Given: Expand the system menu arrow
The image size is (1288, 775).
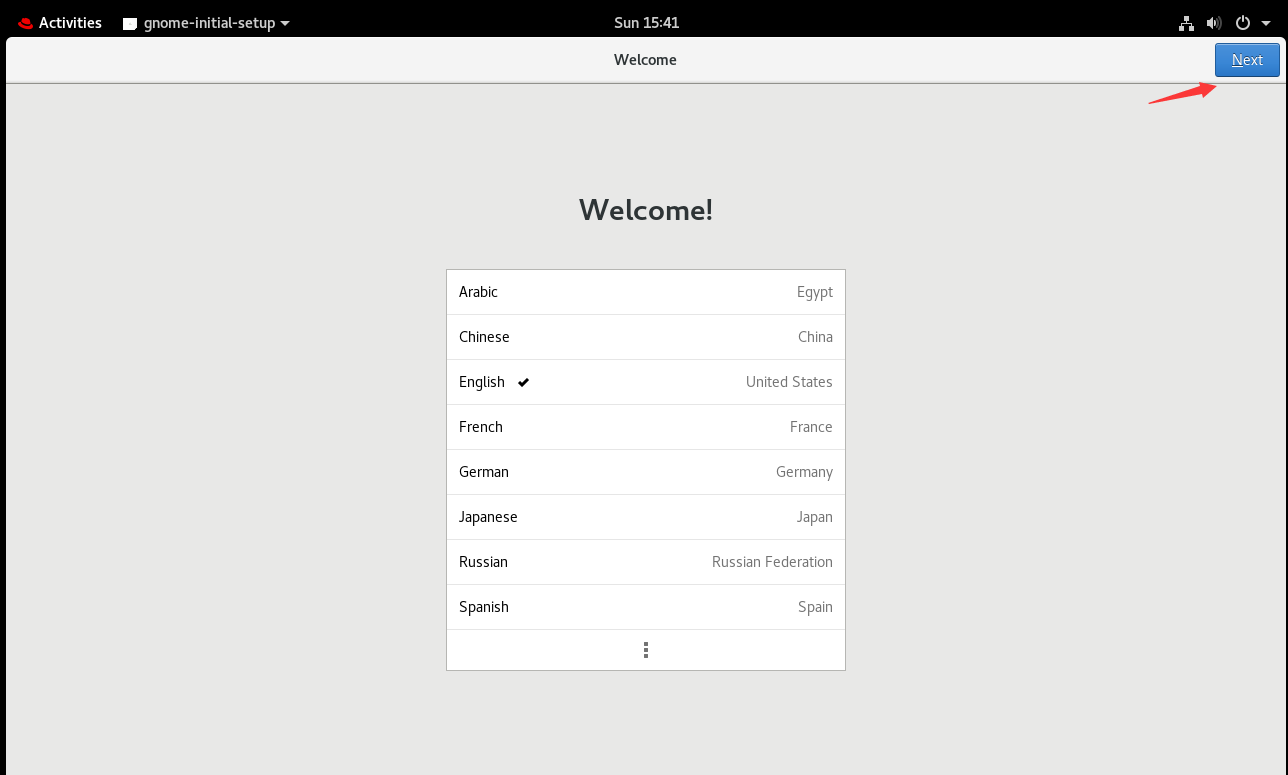Looking at the screenshot, I should click(x=1266, y=23).
